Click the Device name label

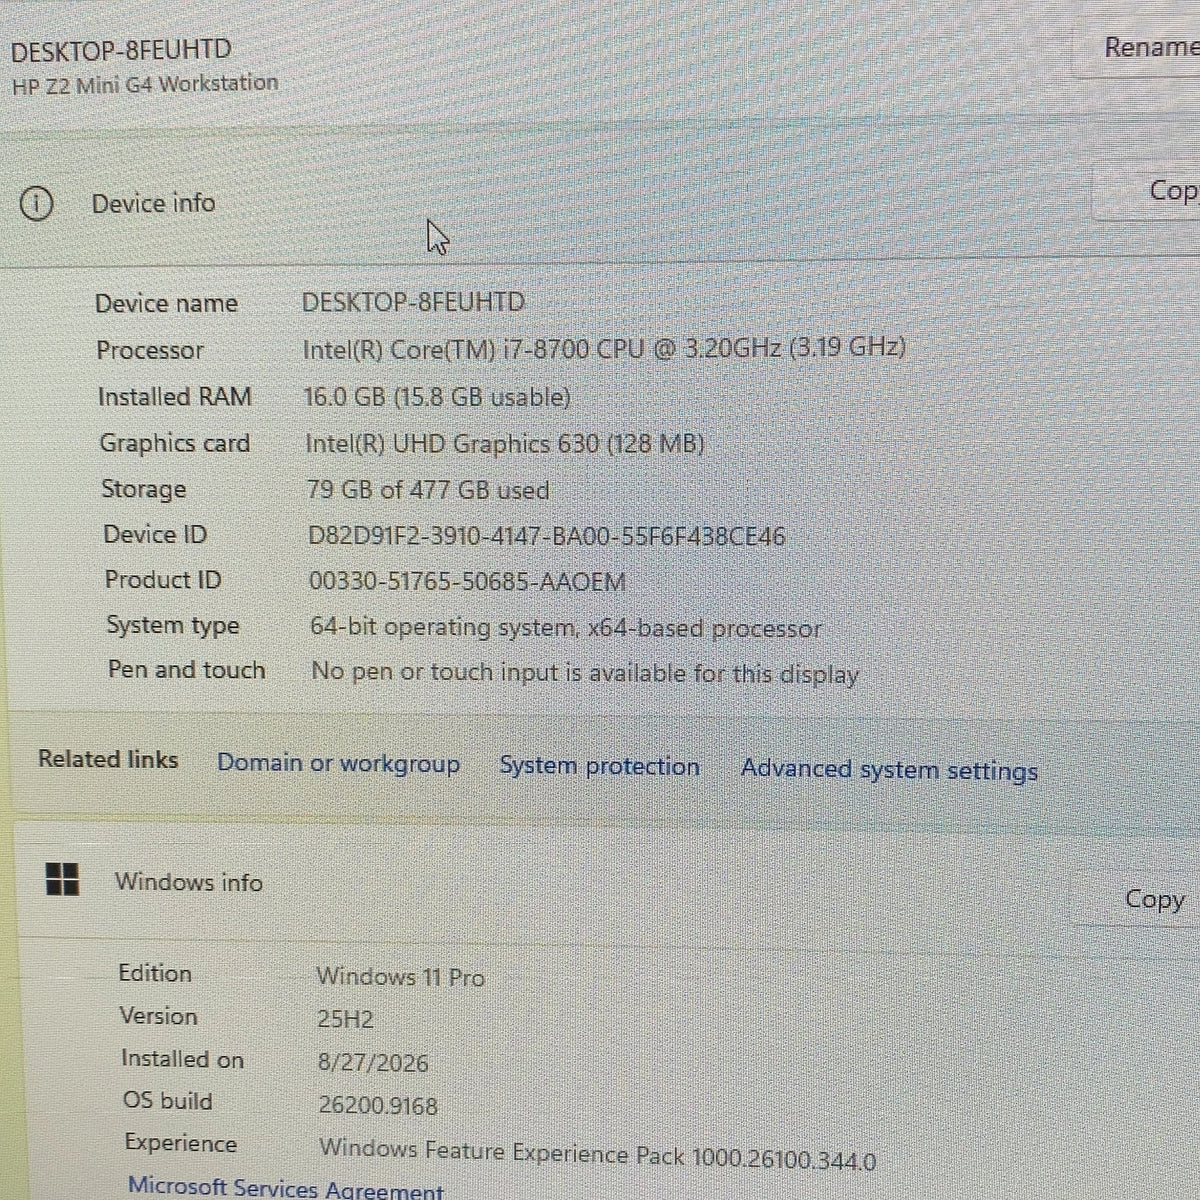pos(167,304)
